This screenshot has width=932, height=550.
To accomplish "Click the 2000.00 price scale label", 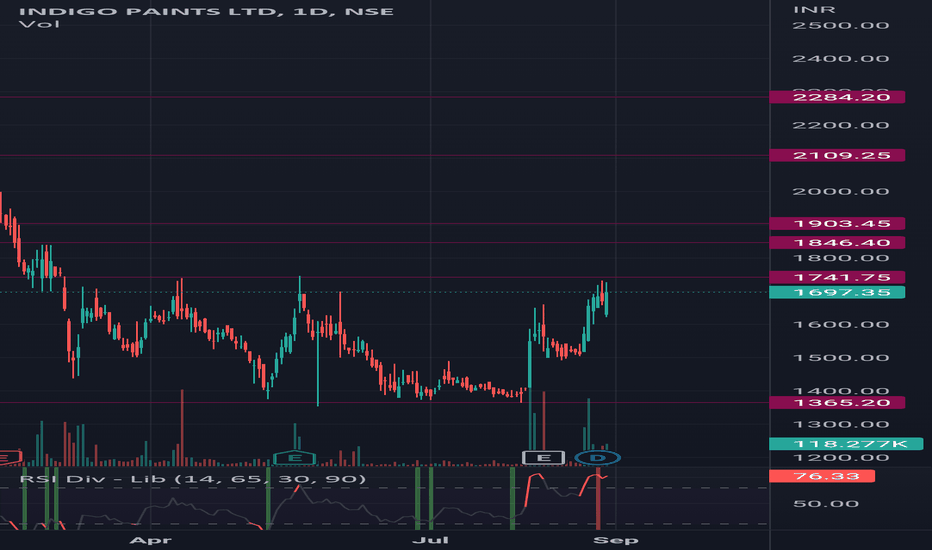I will point(840,191).
